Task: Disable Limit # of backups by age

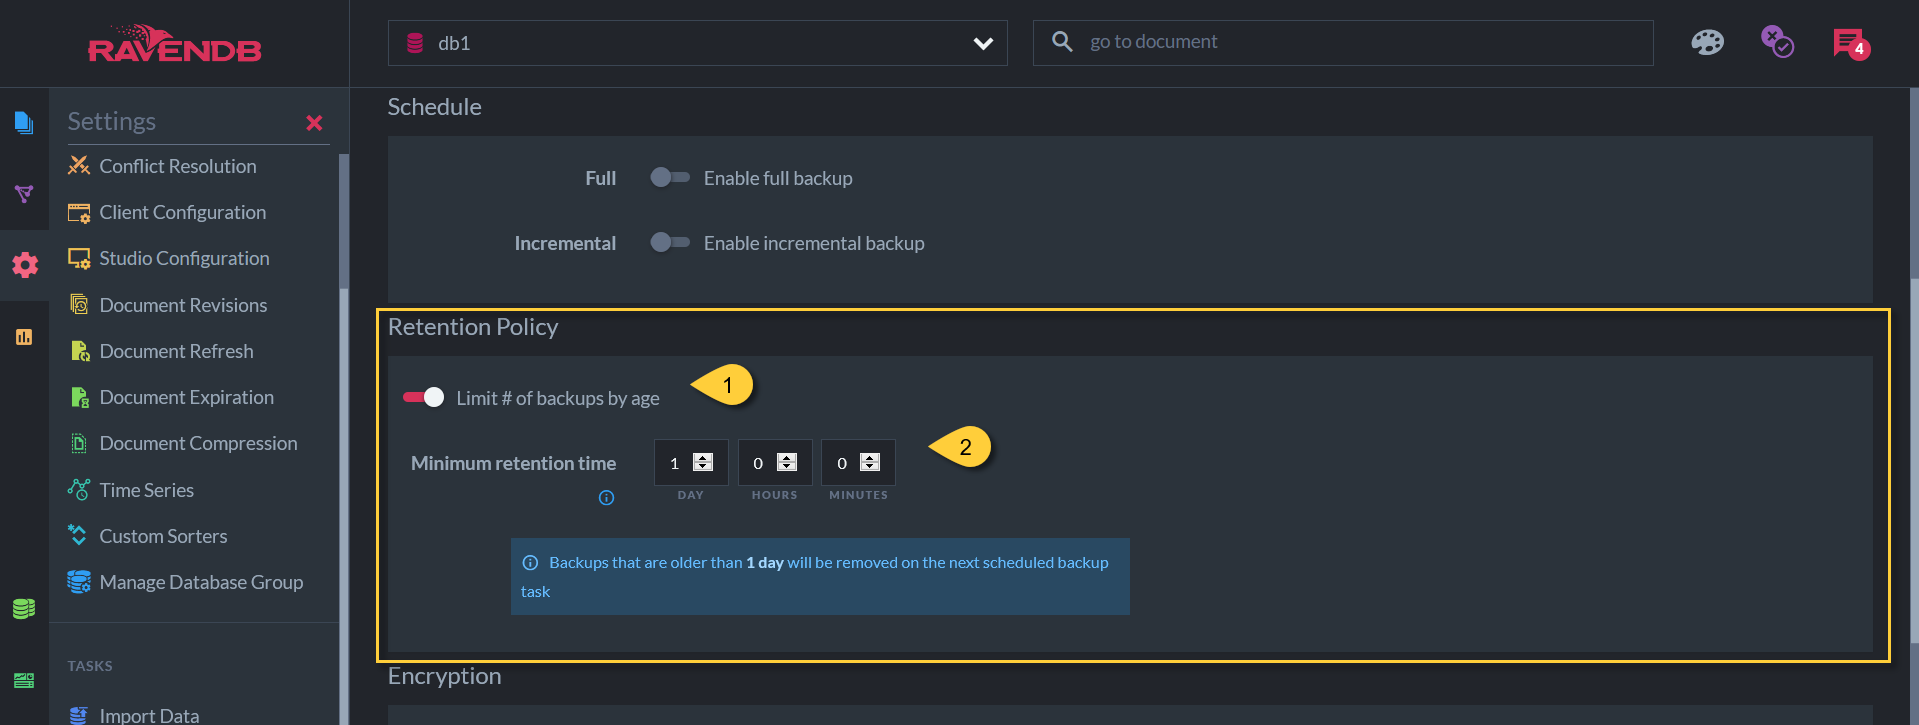Action: pos(424,397)
